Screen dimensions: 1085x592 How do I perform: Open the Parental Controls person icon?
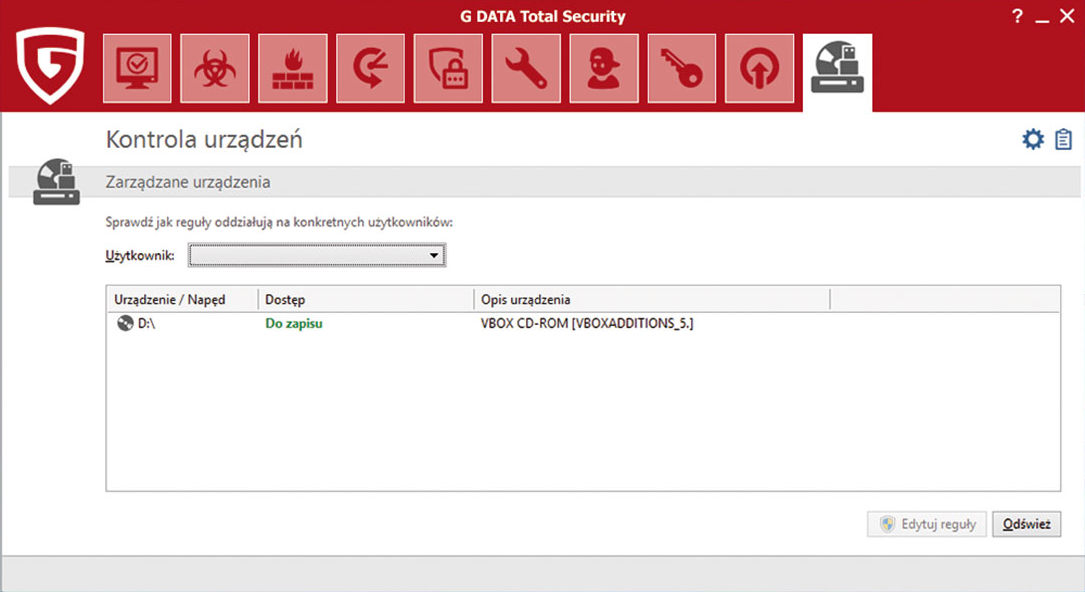604,68
